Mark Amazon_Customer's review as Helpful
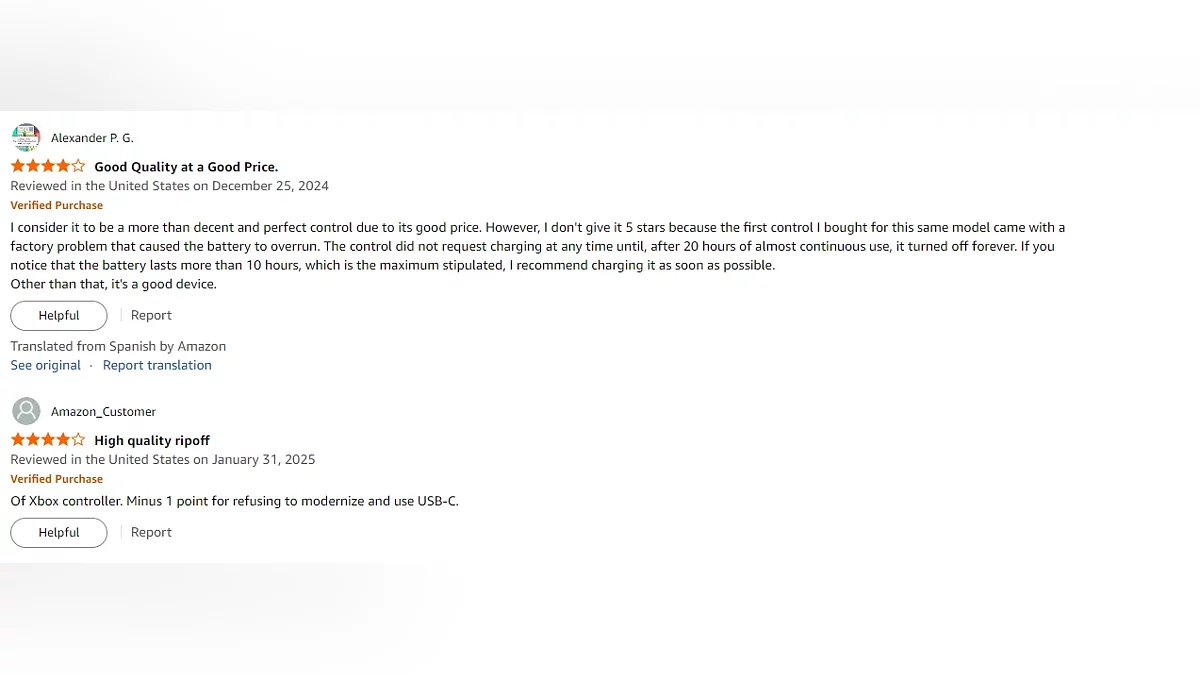 [x=59, y=533]
